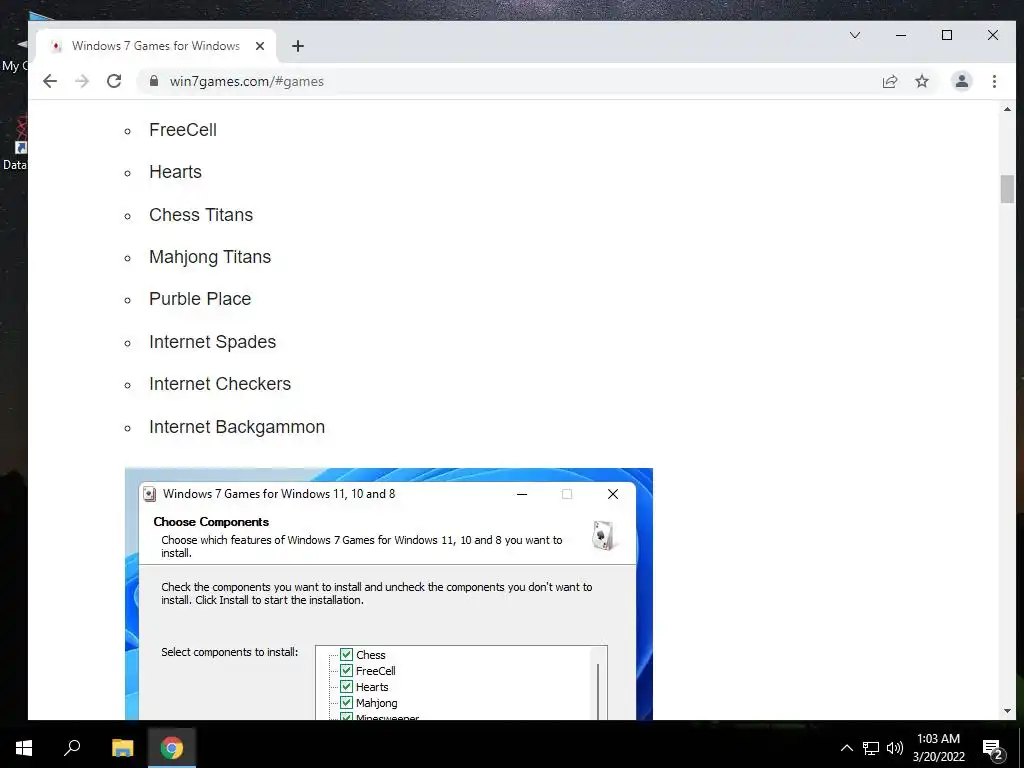This screenshot has height=768, width=1024.
Task: Open the network status tray icon
Action: click(x=871, y=748)
